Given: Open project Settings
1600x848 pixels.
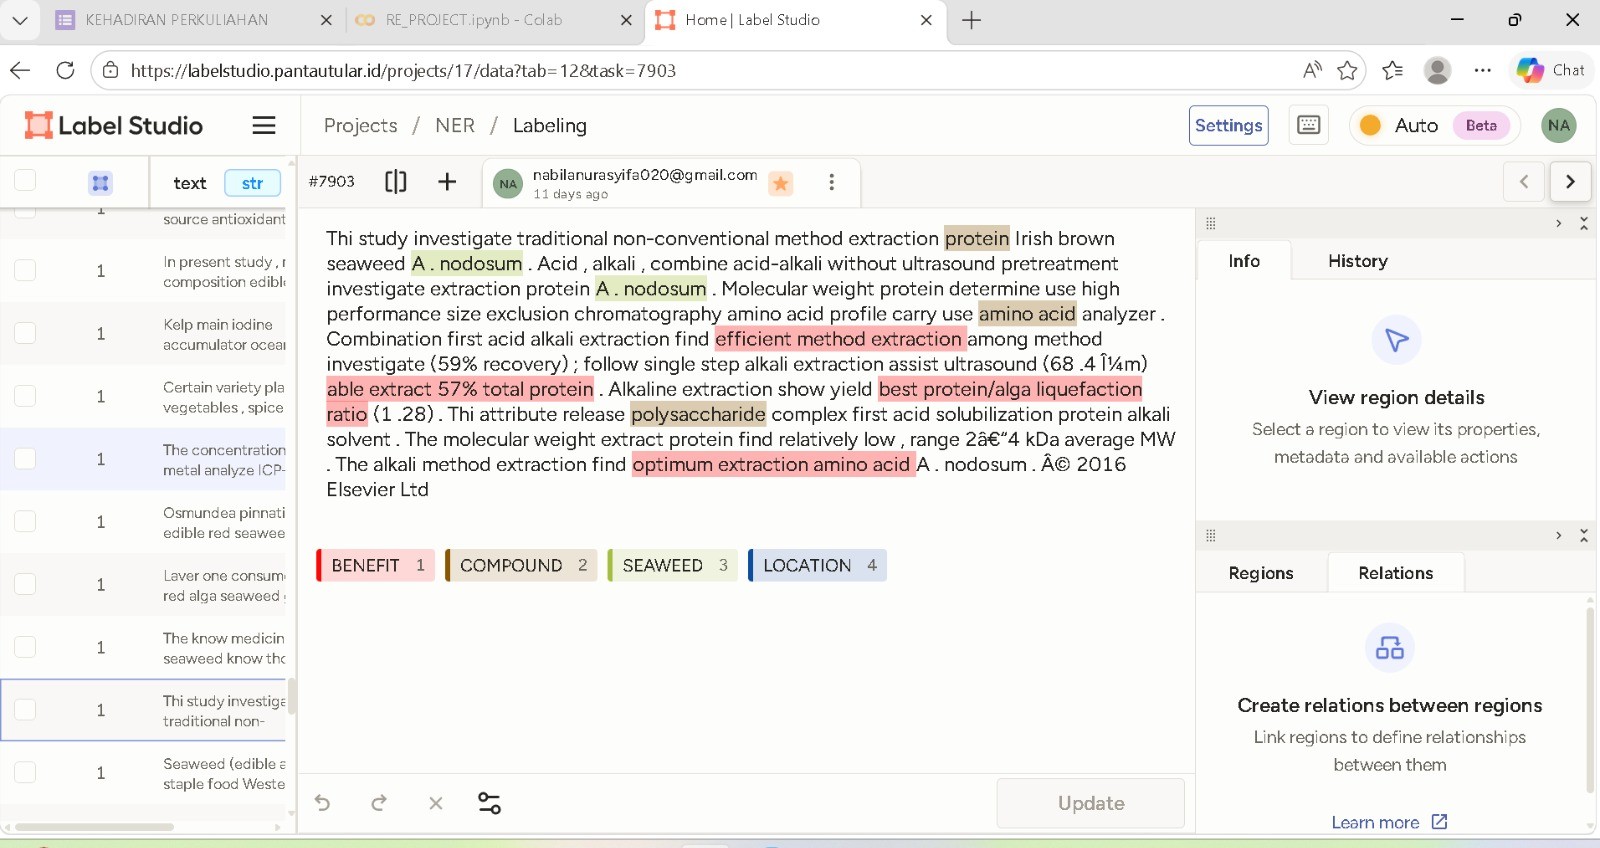Looking at the screenshot, I should click(1228, 125).
